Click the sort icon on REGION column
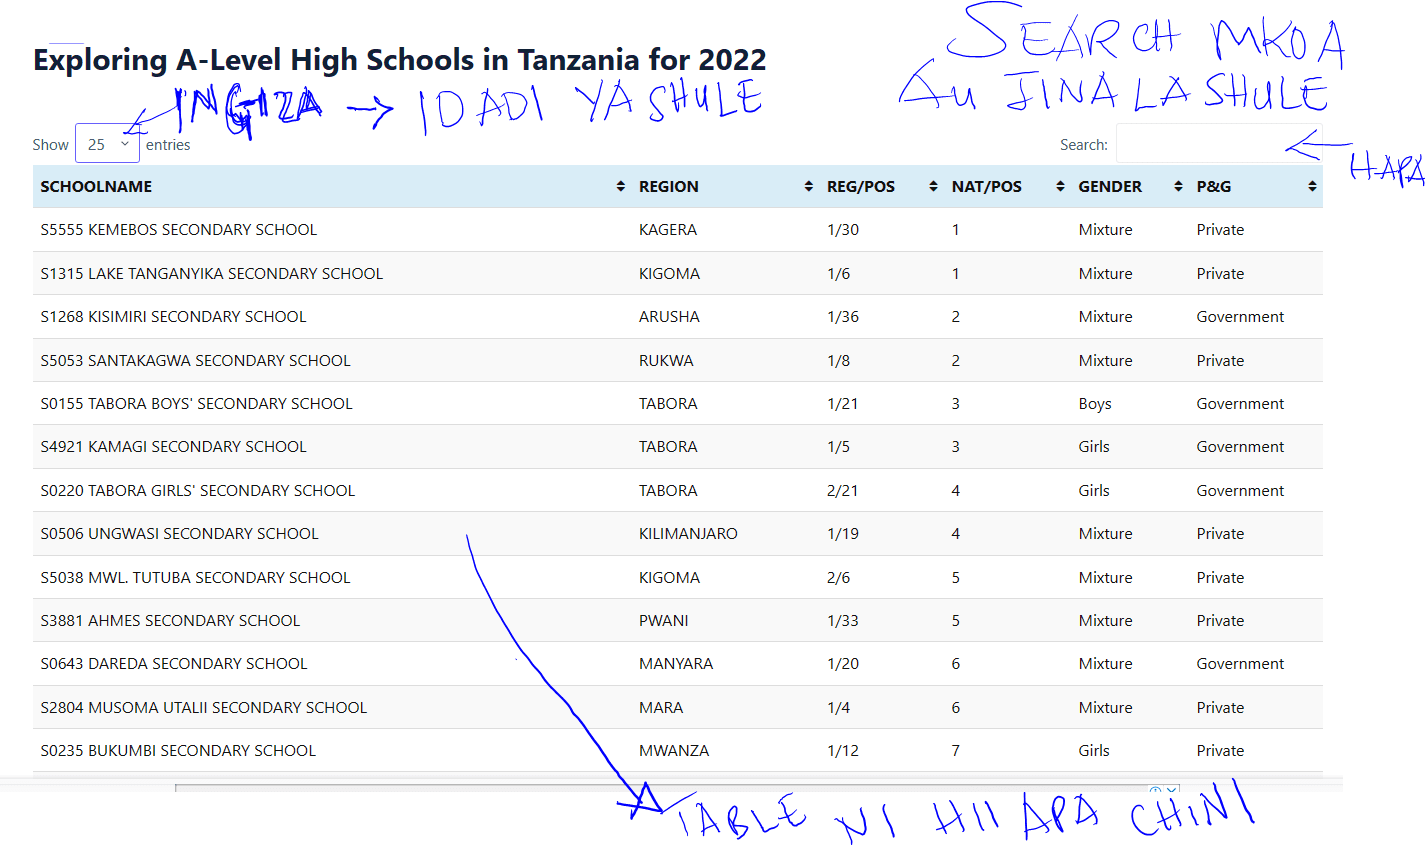Image resolution: width=1425 pixels, height=845 pixels. coord(807,186)
